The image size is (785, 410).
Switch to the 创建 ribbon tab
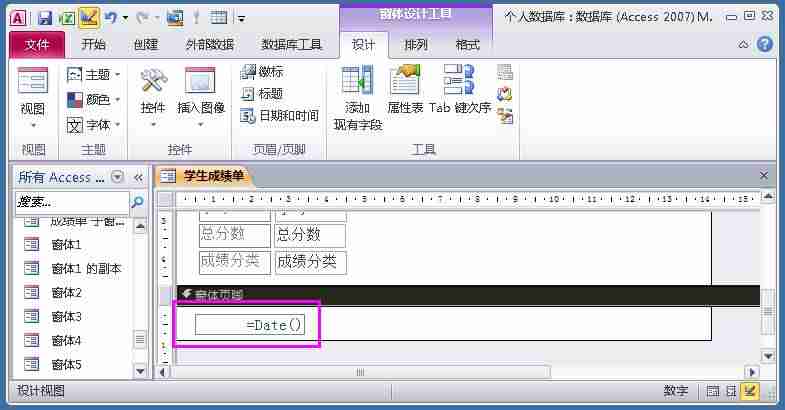(x=146, y=45)
